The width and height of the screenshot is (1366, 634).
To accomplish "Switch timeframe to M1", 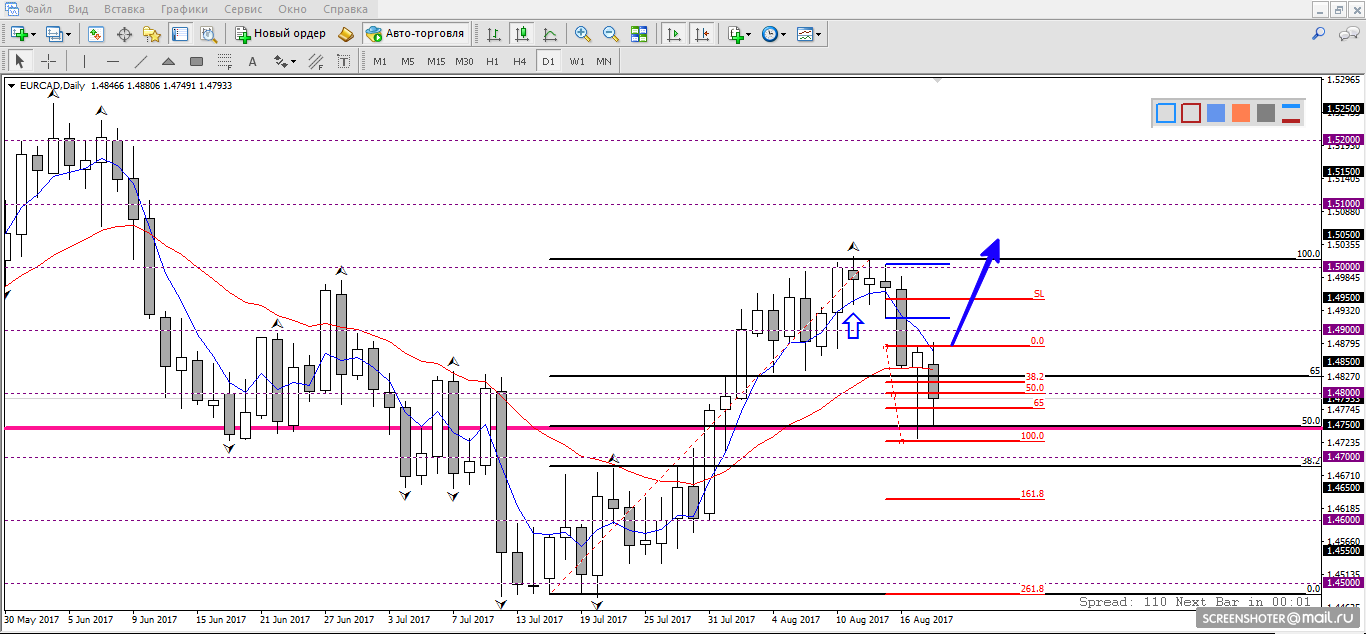I will click(x=380, y=61).
